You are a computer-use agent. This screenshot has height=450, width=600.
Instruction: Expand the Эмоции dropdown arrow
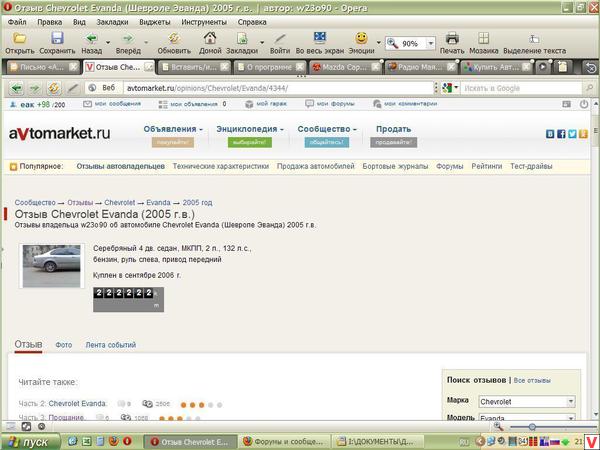[378, 42]
